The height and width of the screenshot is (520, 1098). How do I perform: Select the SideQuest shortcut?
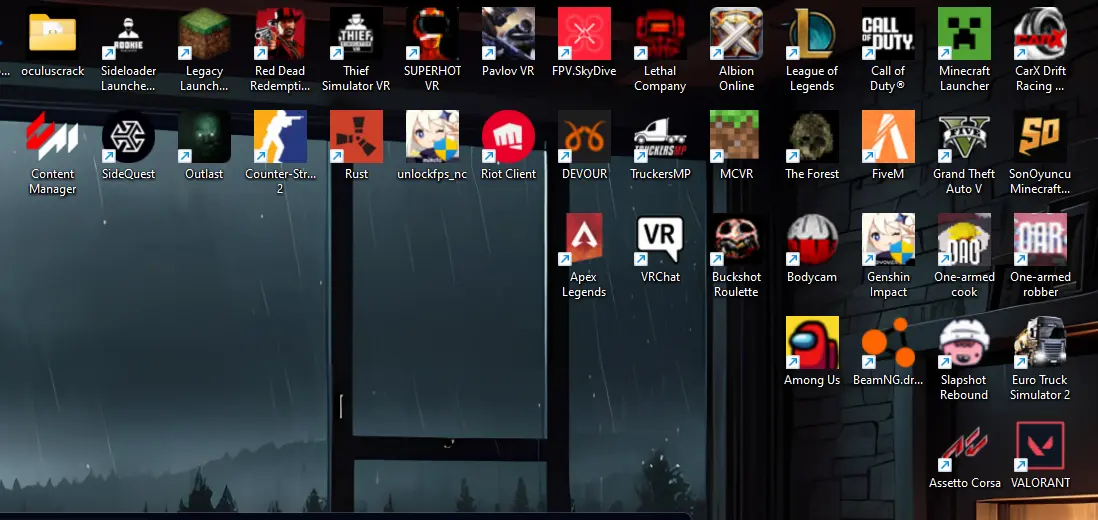128,137
